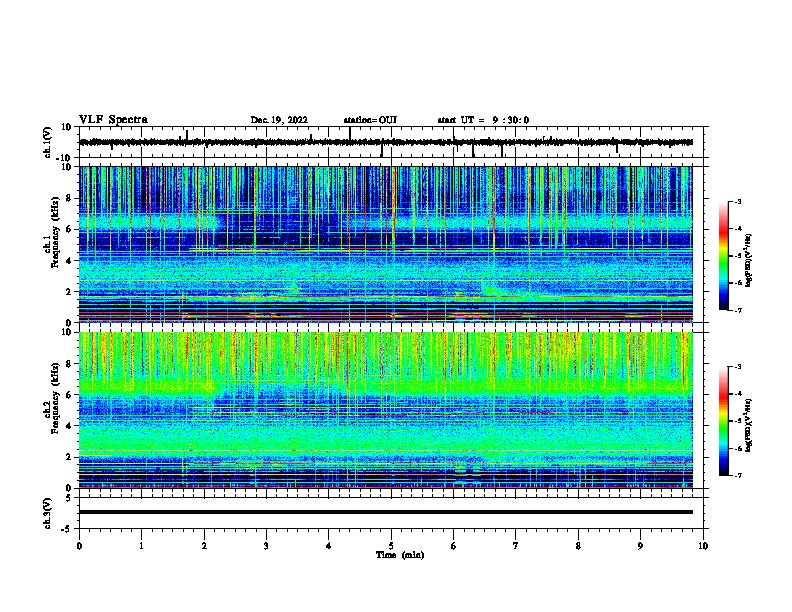Click the ch.2 spectrogram color scale bar
Viewport: 792px width, 612px height.
(x=723, y=421)
